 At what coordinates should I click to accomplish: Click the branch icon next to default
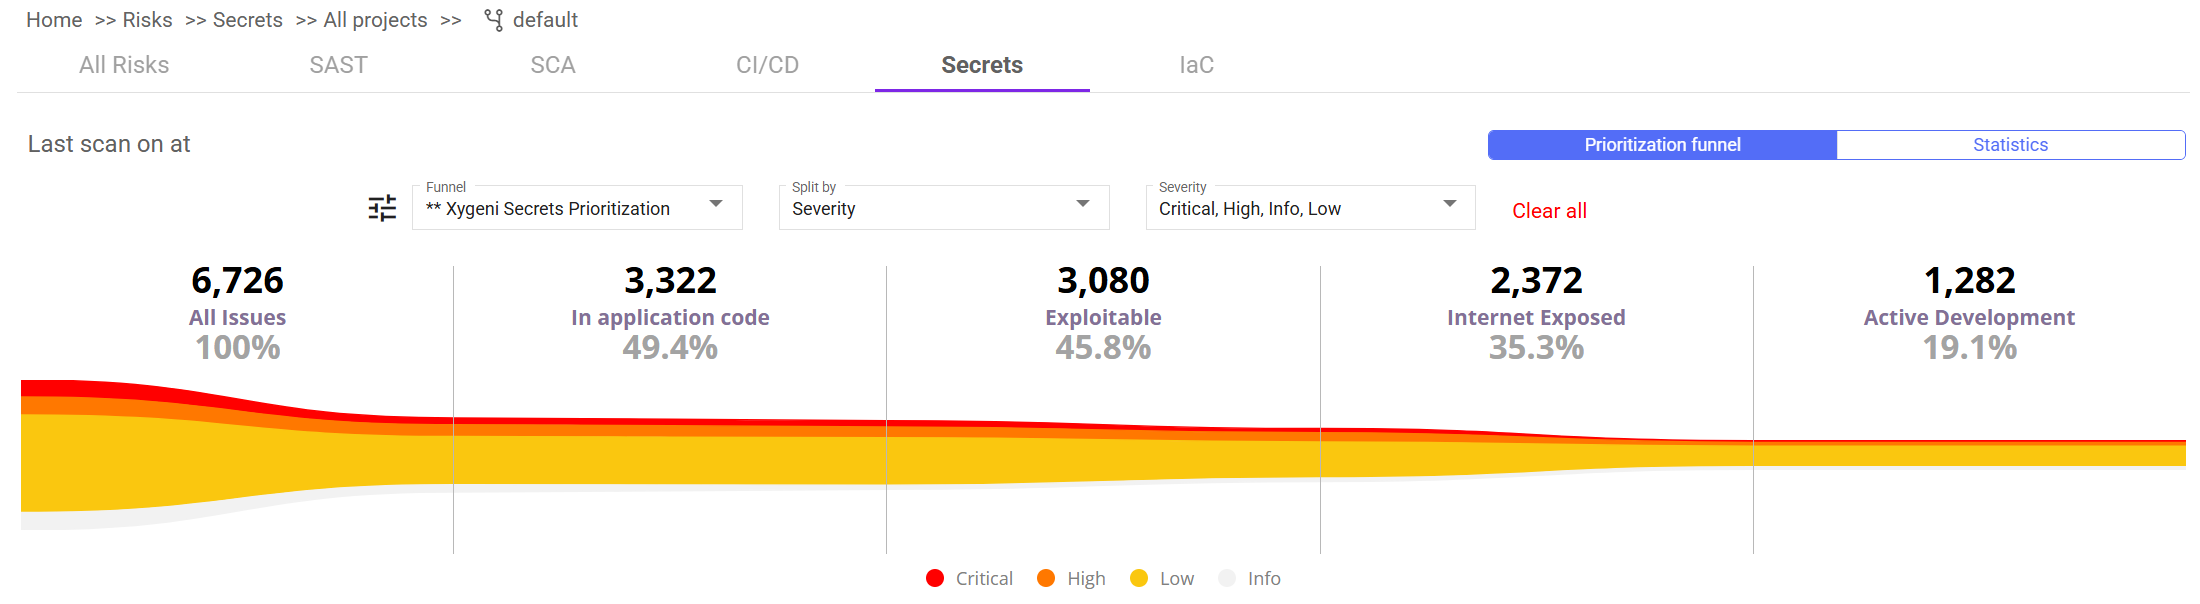[x=493, y=20]
